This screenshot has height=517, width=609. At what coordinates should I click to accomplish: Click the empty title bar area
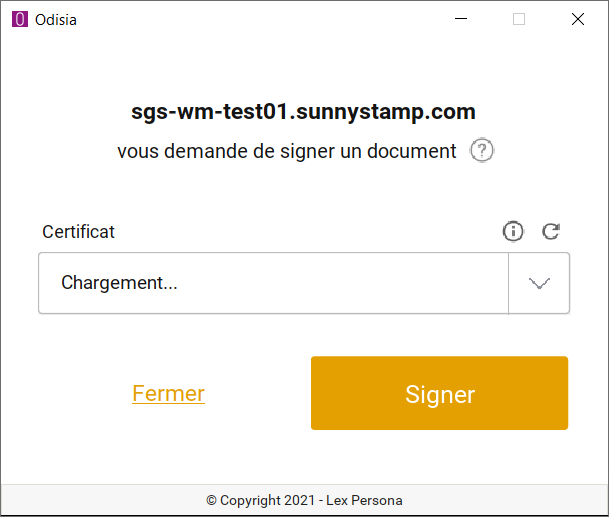tap(250, 19)
